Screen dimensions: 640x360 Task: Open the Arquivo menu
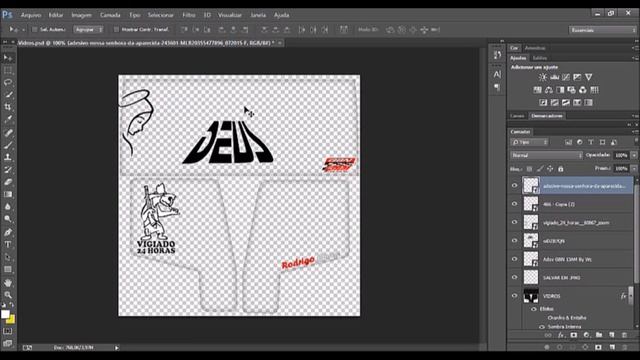click(31, 15)
